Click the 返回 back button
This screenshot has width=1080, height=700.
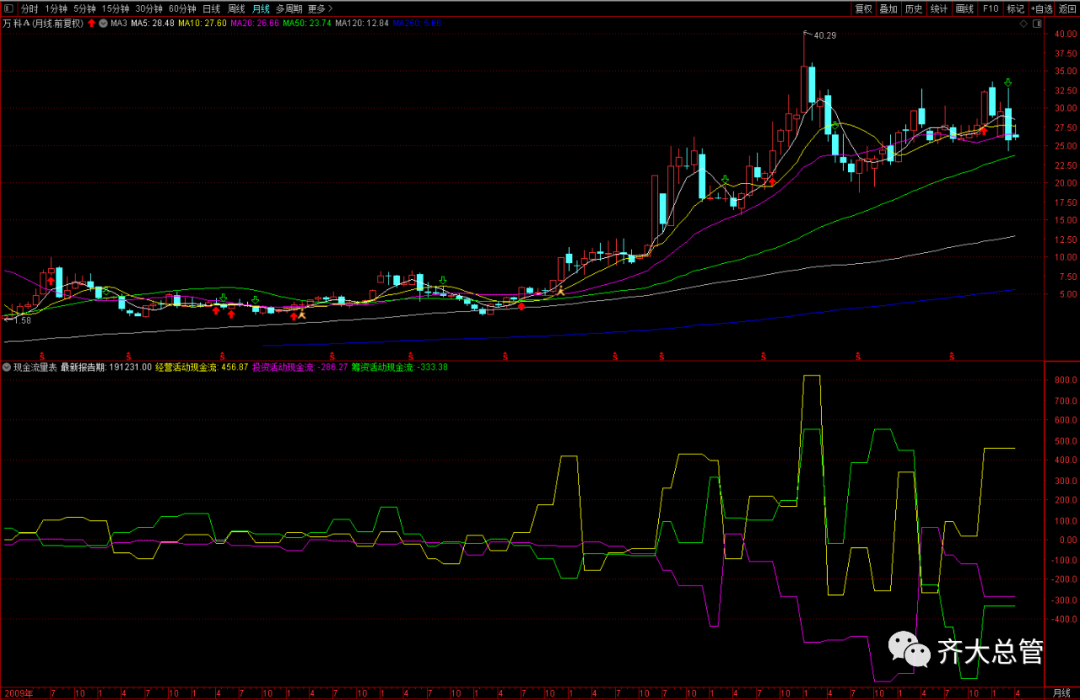click(x=1066, y=8)
